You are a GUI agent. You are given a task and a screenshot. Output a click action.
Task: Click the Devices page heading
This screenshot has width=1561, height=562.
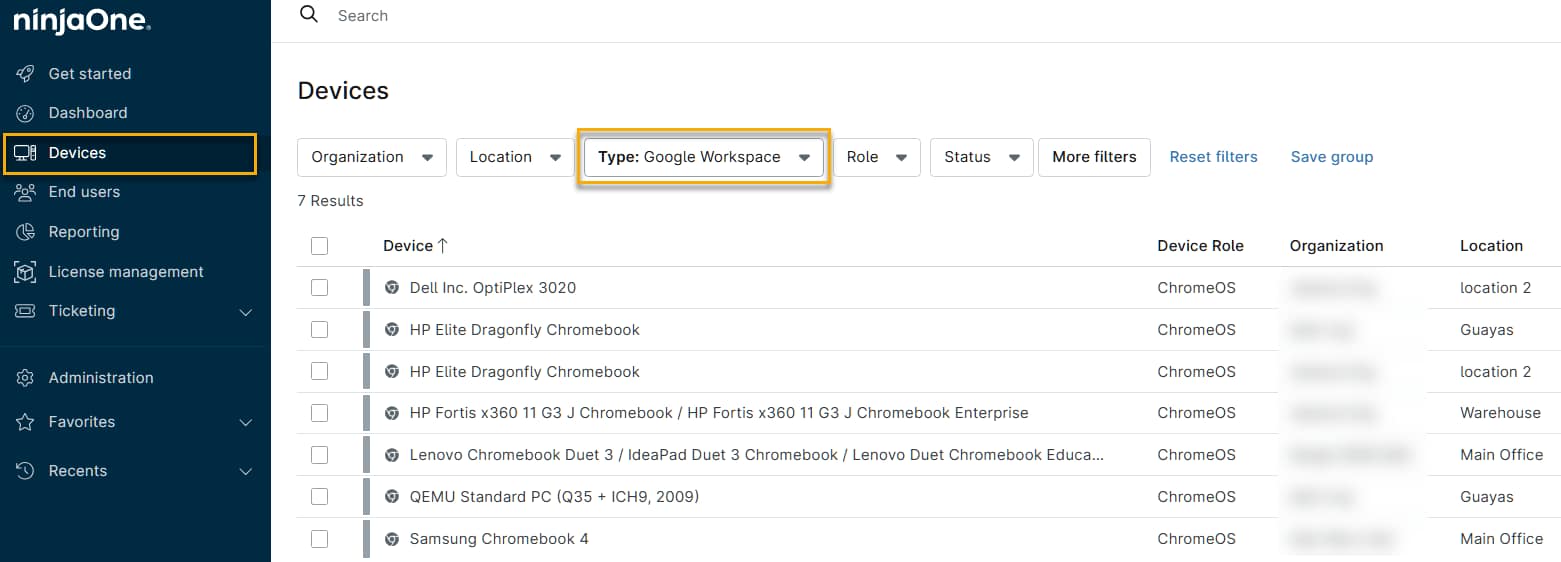(343, 91)
